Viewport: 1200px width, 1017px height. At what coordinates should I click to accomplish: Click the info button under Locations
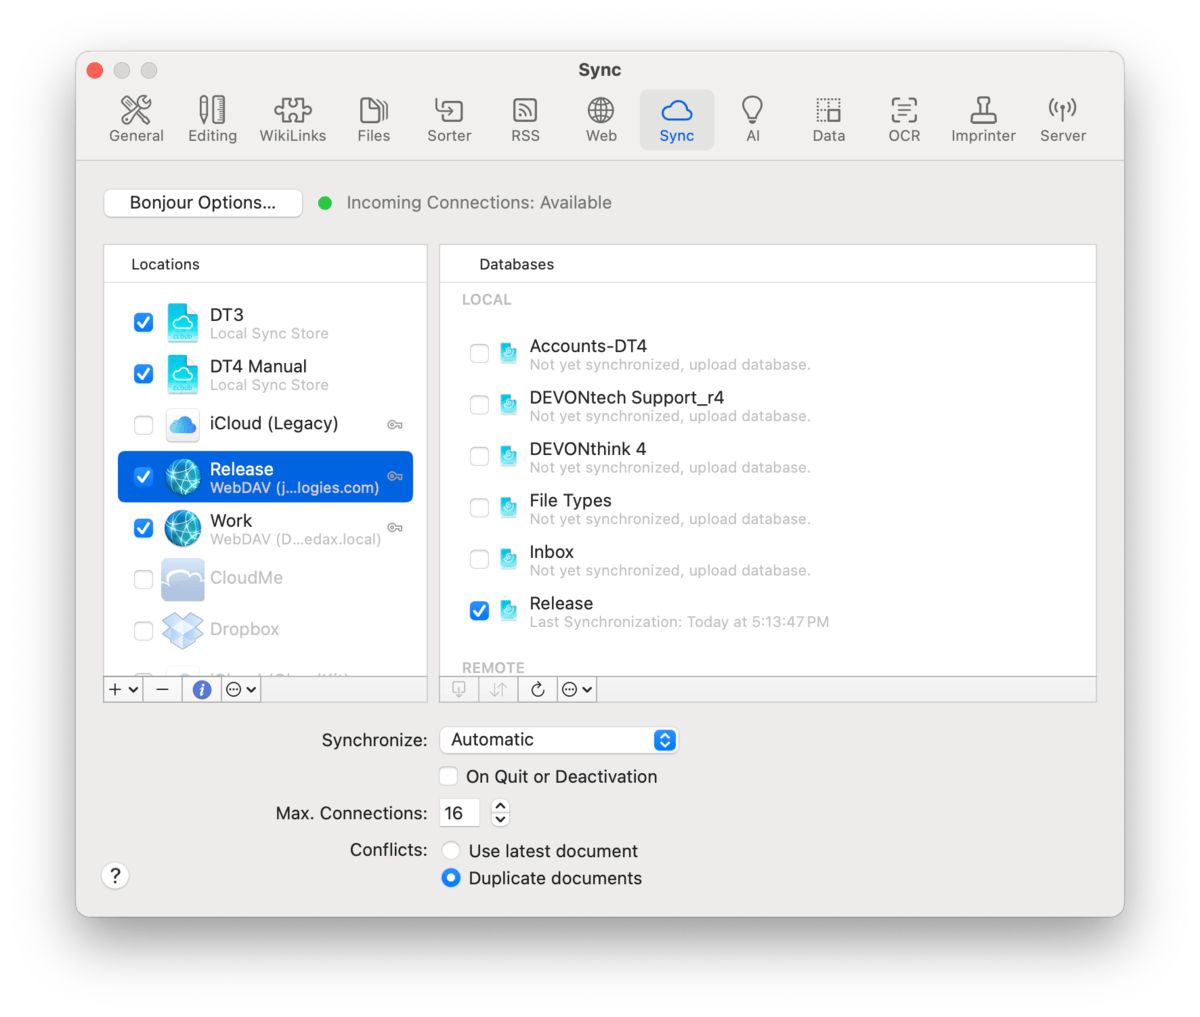pos(202,689)
